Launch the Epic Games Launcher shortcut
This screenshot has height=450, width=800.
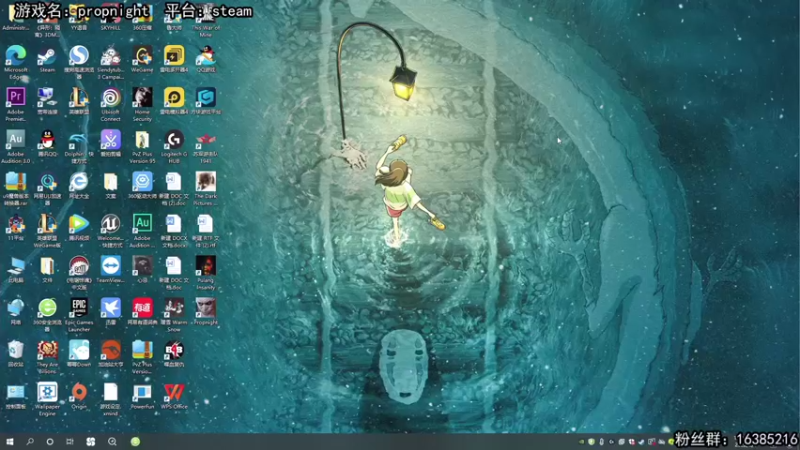(x=79, y=308)
